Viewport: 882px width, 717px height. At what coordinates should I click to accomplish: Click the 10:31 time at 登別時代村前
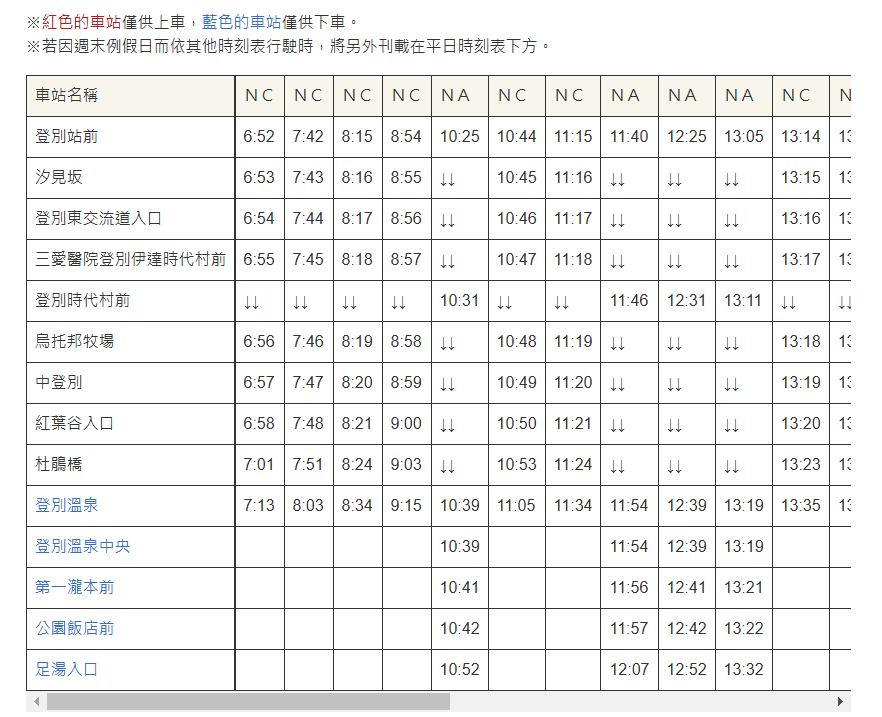tap(460, 301)
